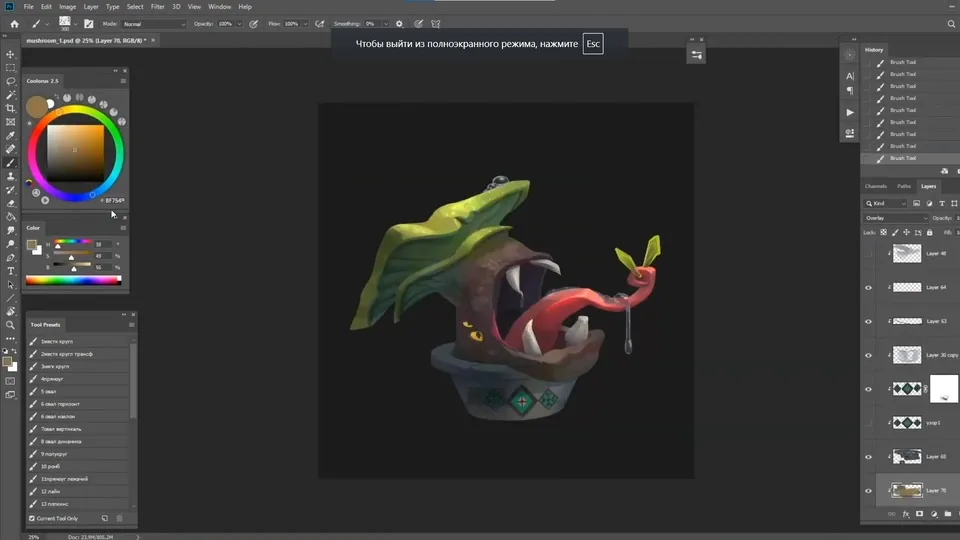Show Layer 48 visibility box

[x=868, y=253]
